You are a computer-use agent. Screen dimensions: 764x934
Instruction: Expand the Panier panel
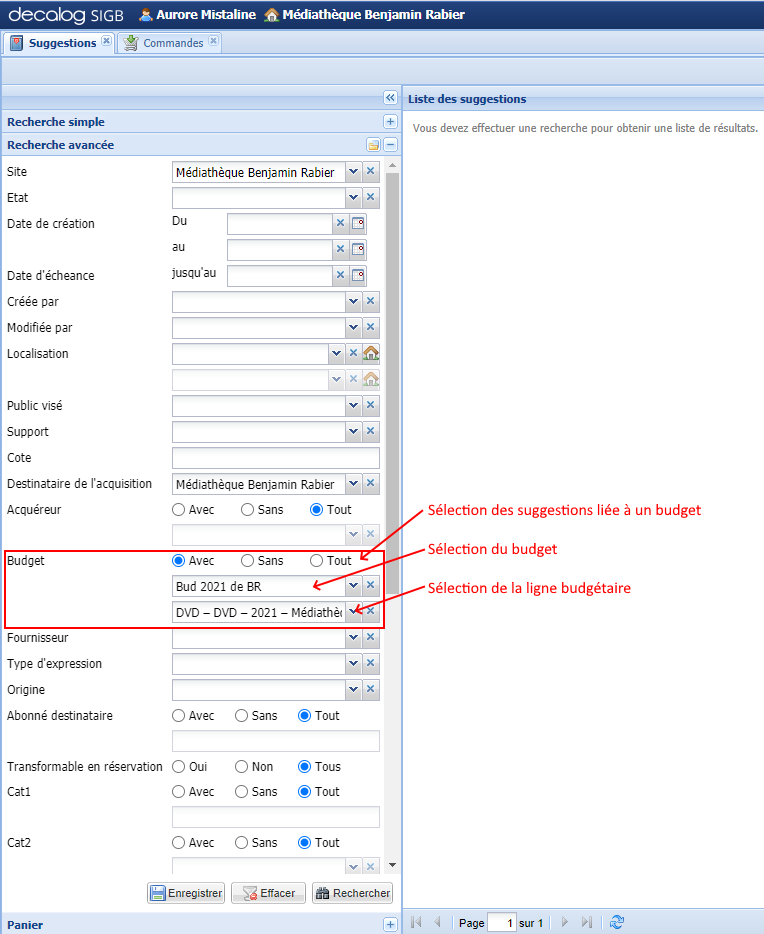tap(391, 925)
